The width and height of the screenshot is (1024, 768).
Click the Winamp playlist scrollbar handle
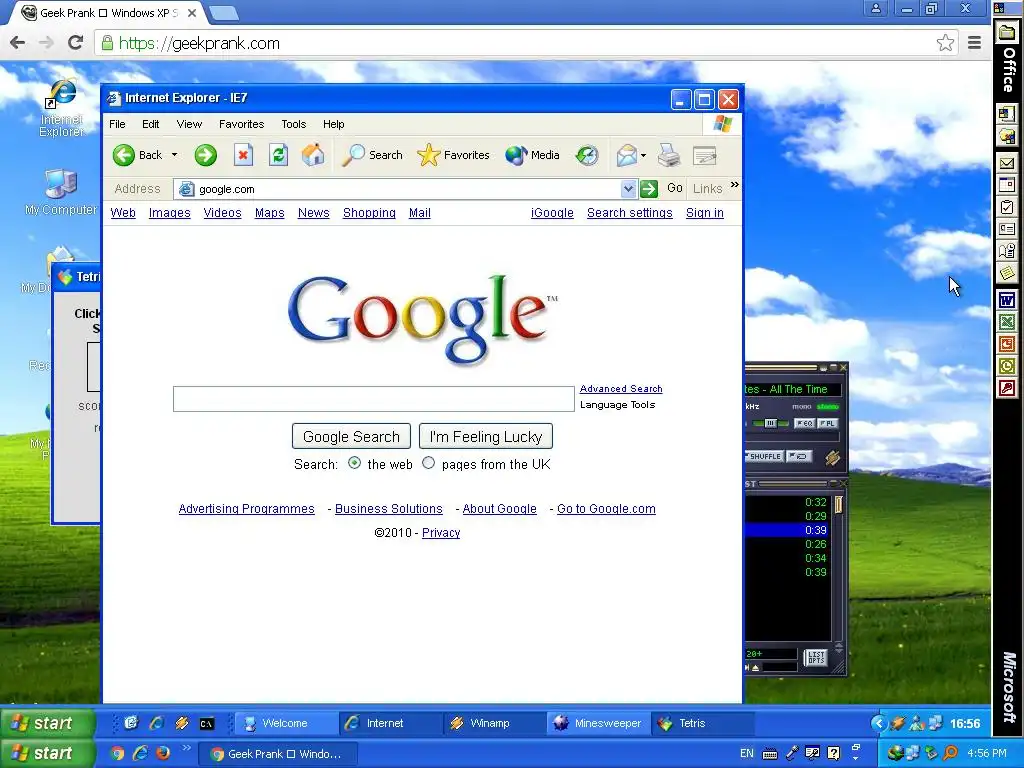(x=839, y=504)
